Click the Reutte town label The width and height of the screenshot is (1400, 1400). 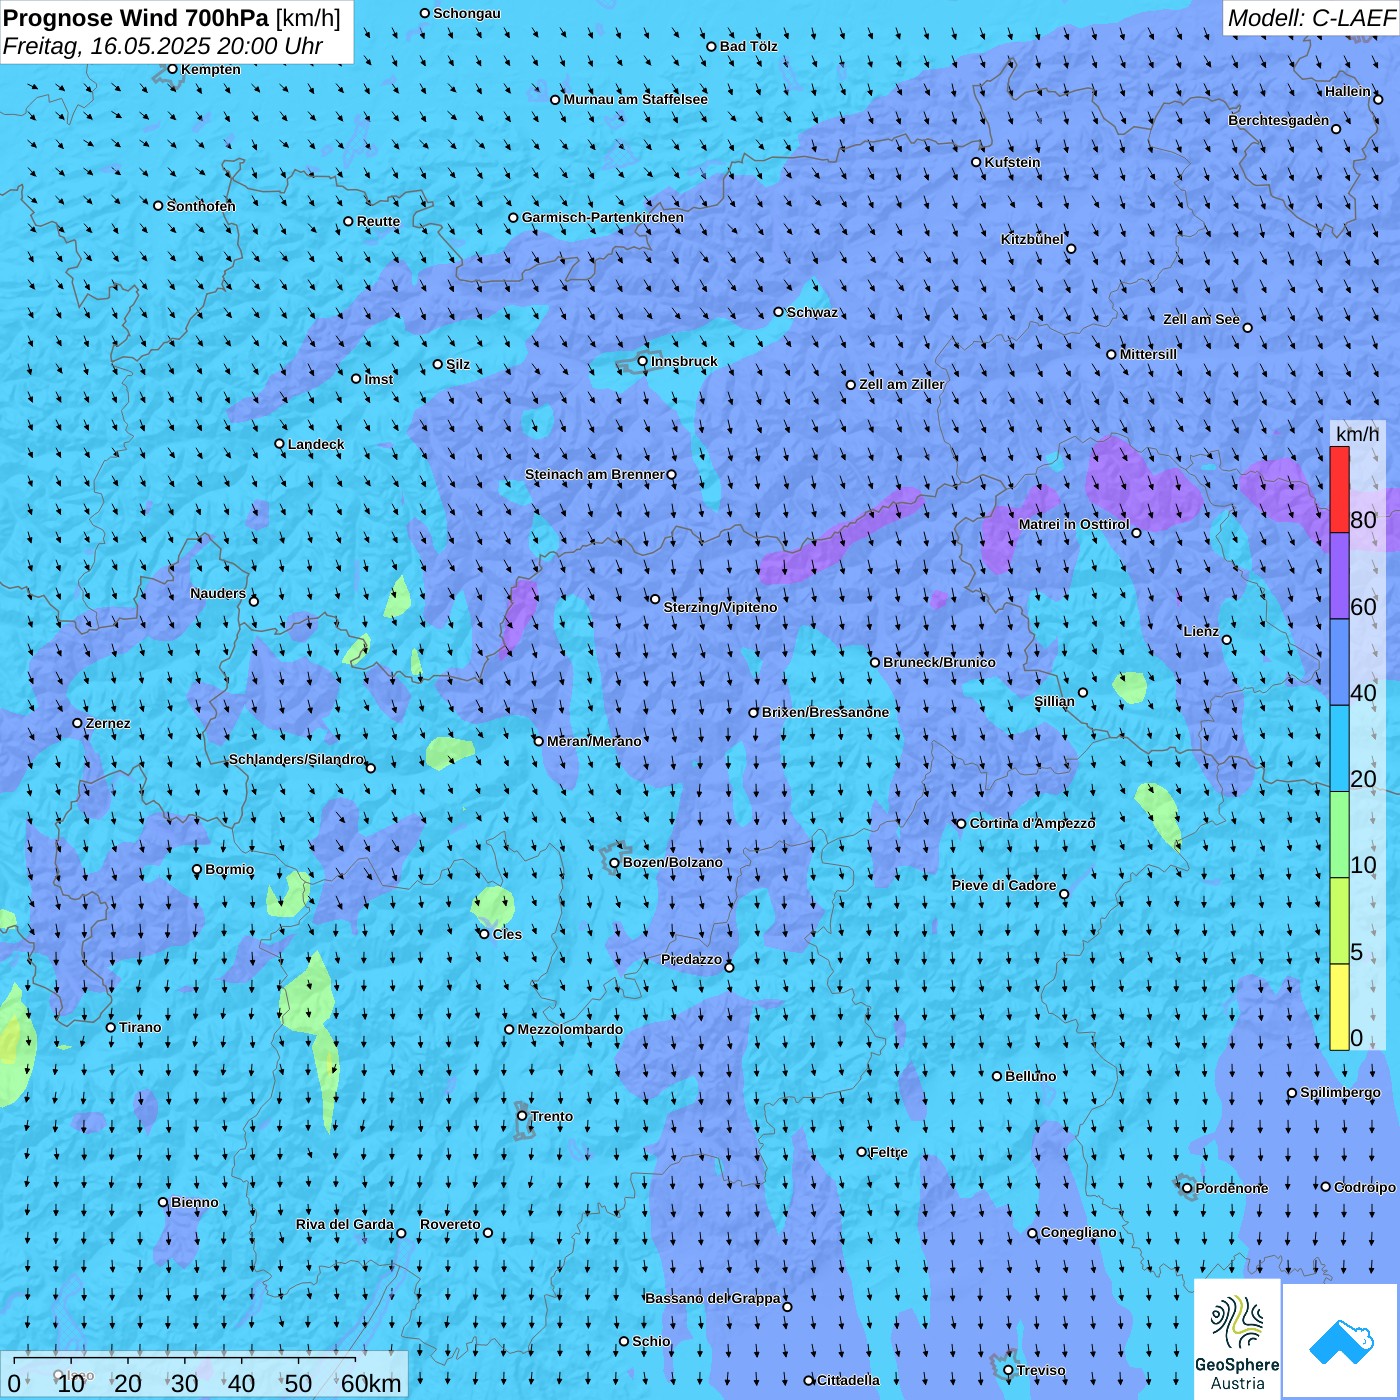click(x=378, y=221)
